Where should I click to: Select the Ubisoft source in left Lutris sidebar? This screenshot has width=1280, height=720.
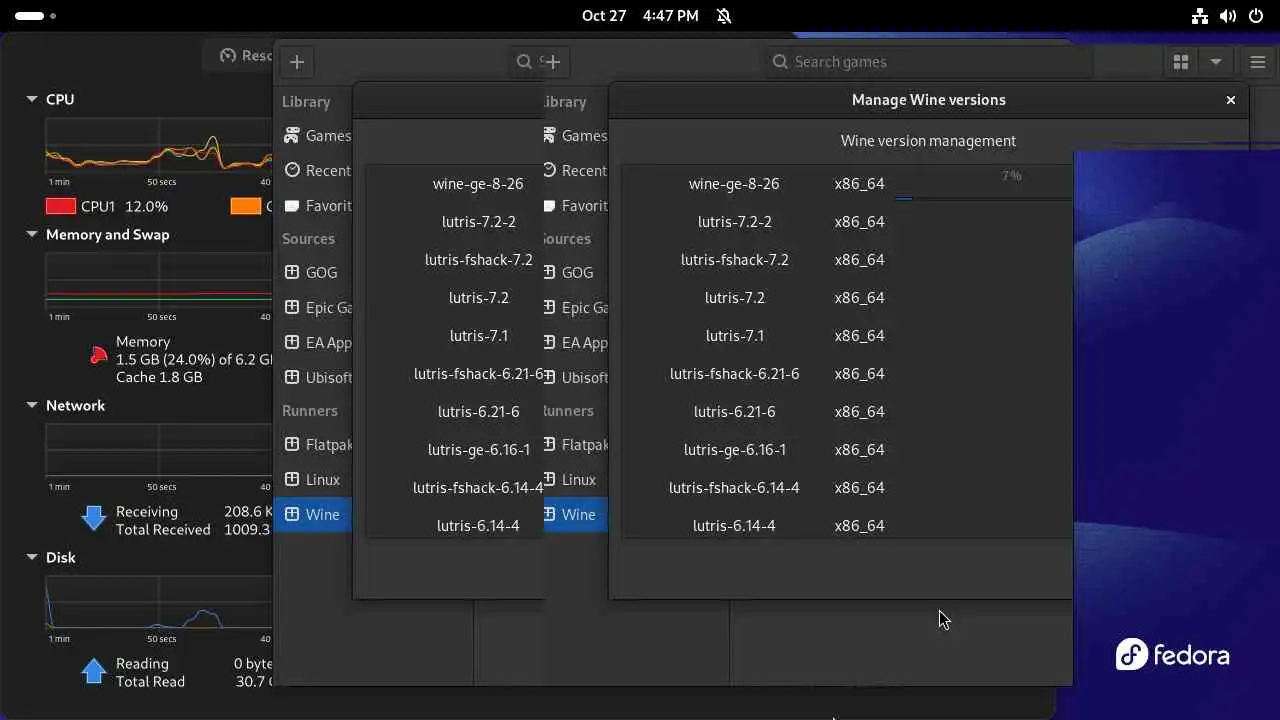point(313,377)
